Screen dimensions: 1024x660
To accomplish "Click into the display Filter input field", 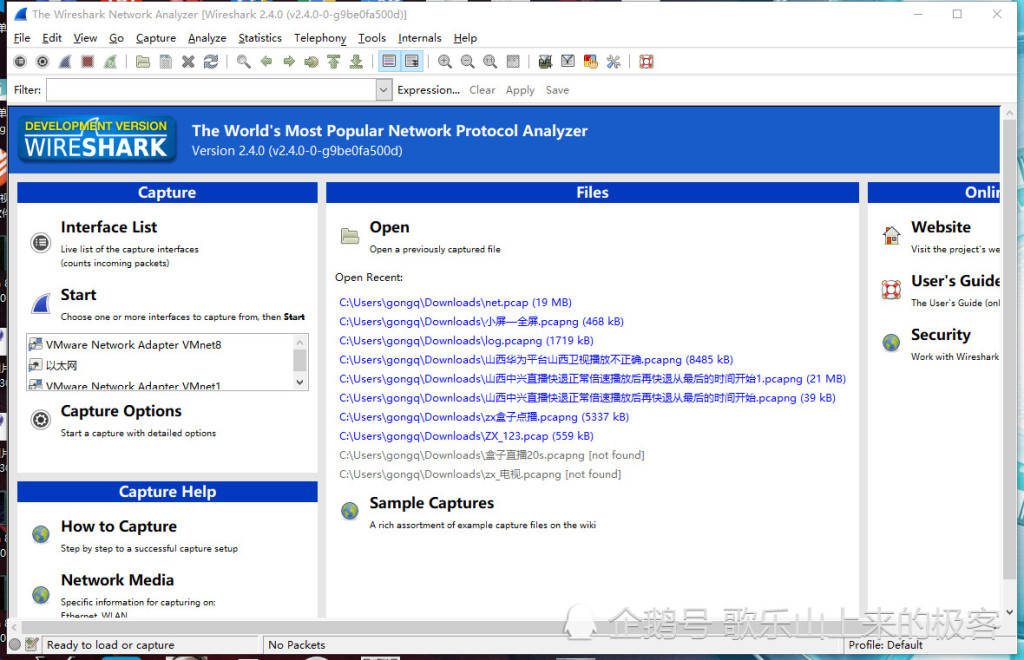I will click(212, 90).
